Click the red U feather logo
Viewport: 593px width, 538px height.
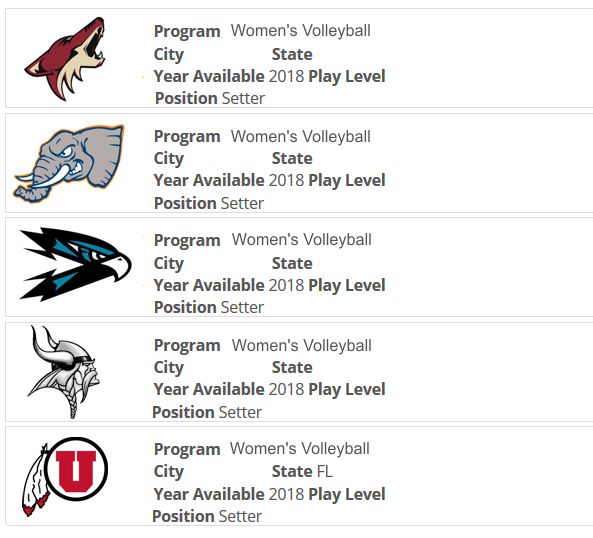click(x=65, y=476)
